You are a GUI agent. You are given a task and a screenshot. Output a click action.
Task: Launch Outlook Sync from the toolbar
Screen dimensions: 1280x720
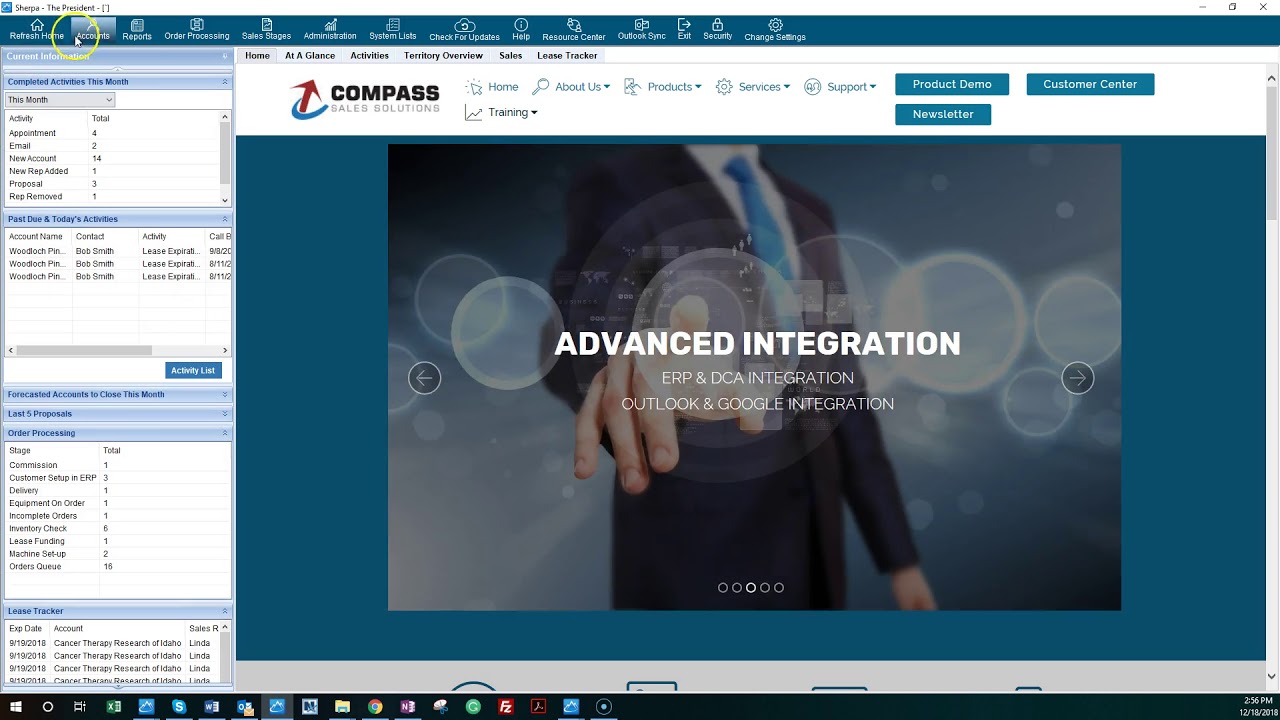[x=642, y=29]
